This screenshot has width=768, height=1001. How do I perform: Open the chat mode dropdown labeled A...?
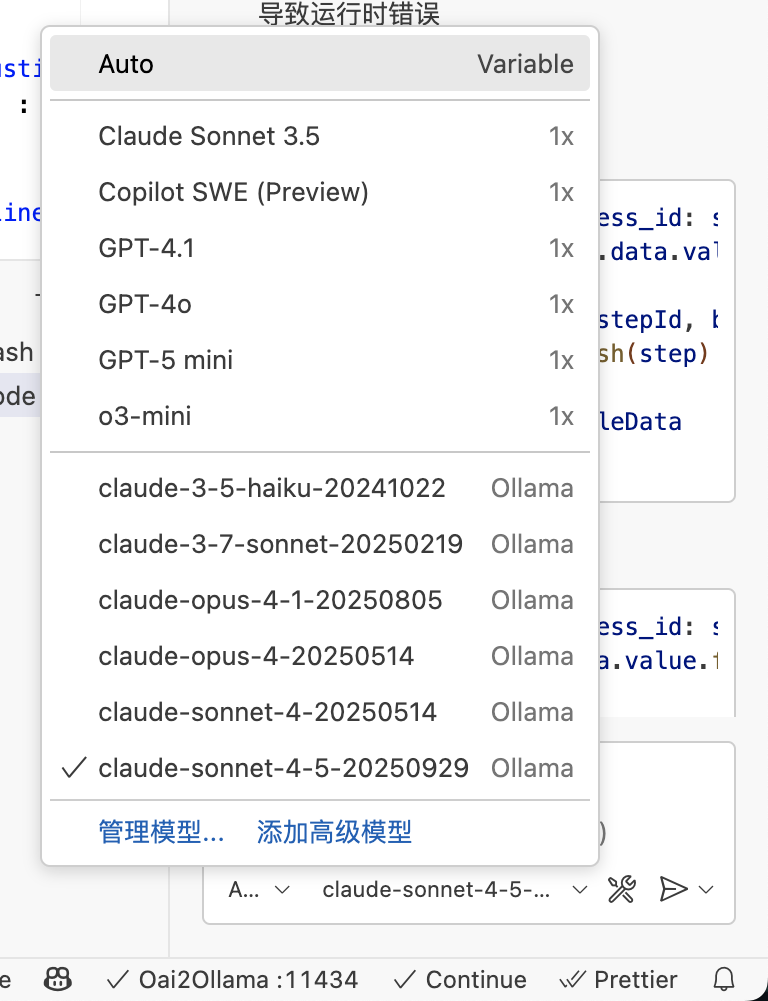259,889
